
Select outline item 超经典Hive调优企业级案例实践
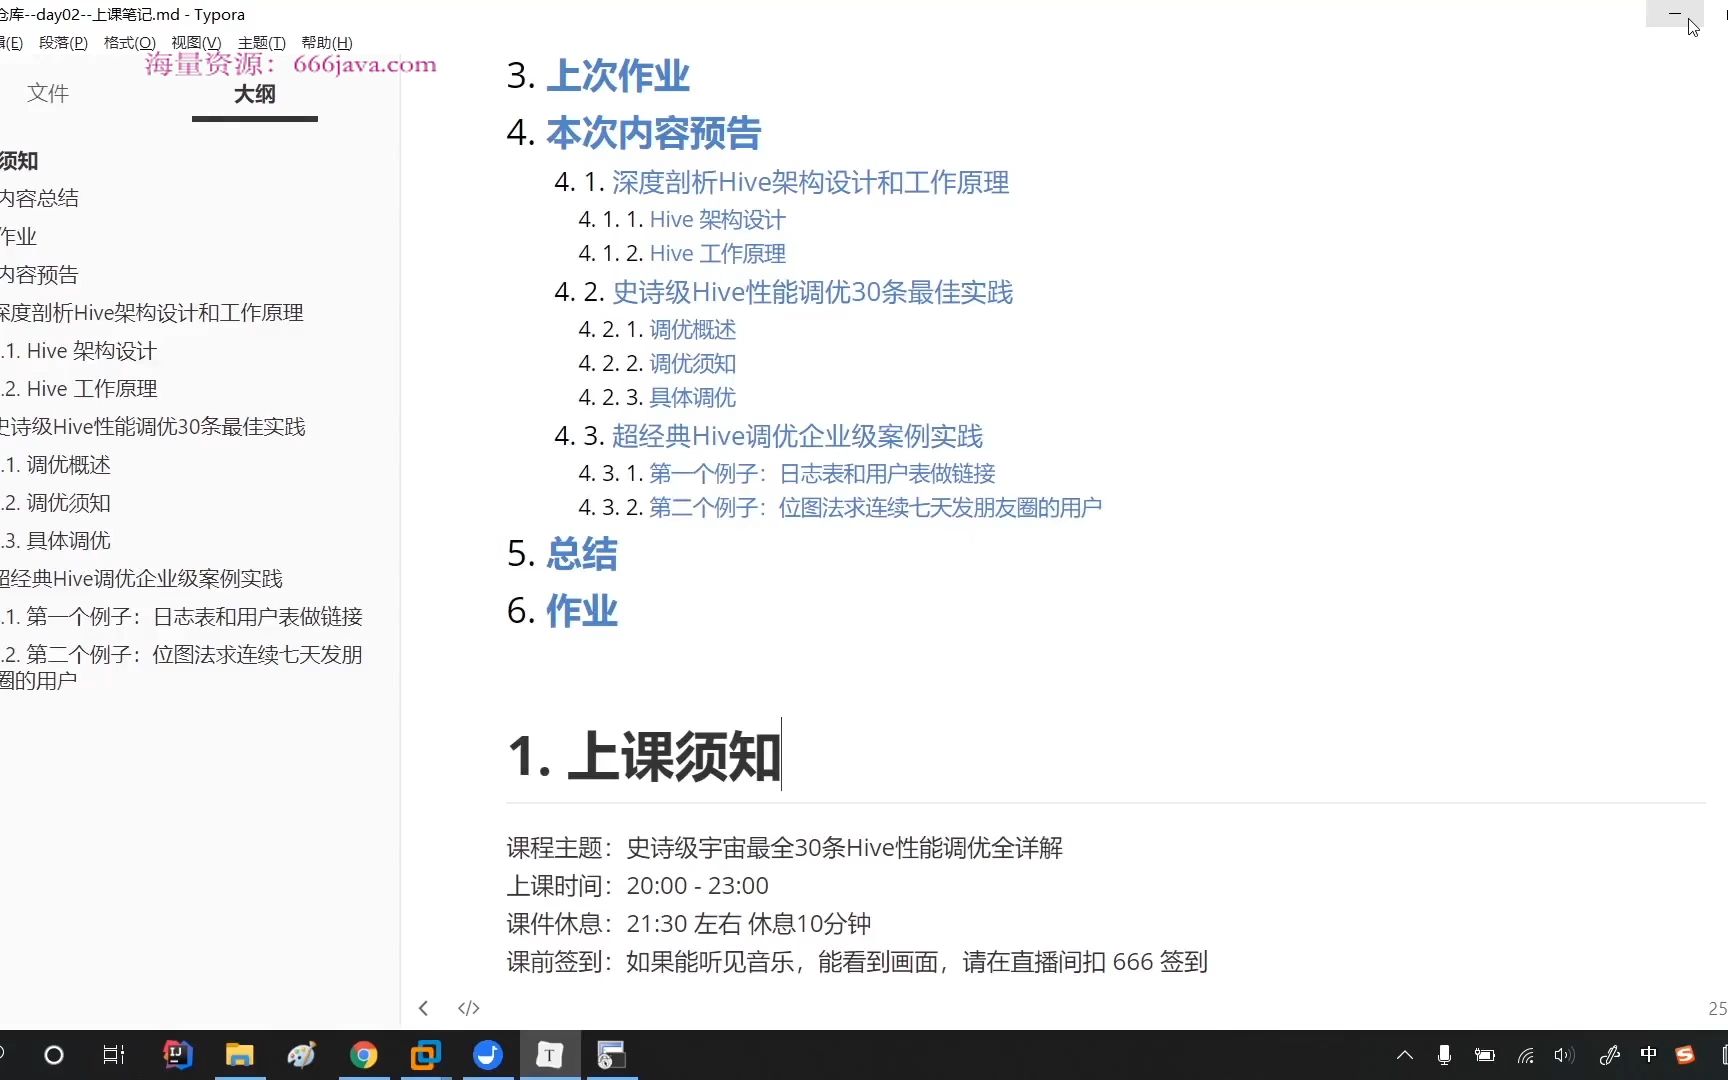[x=141, y=578]
